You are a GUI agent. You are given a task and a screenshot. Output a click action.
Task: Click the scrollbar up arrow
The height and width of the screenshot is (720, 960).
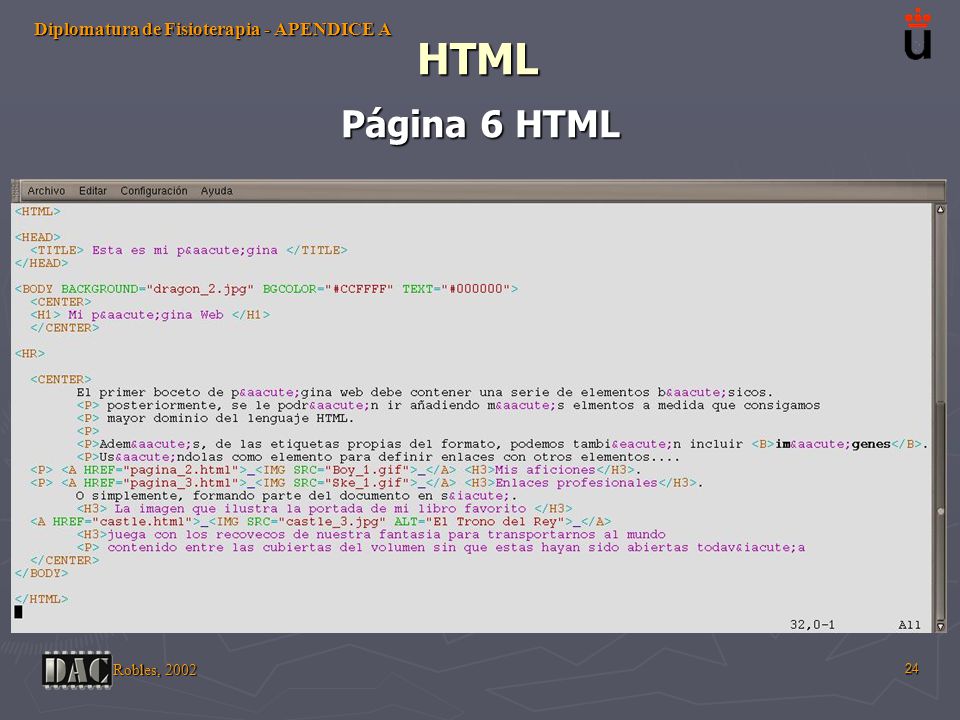coord(940,209)
